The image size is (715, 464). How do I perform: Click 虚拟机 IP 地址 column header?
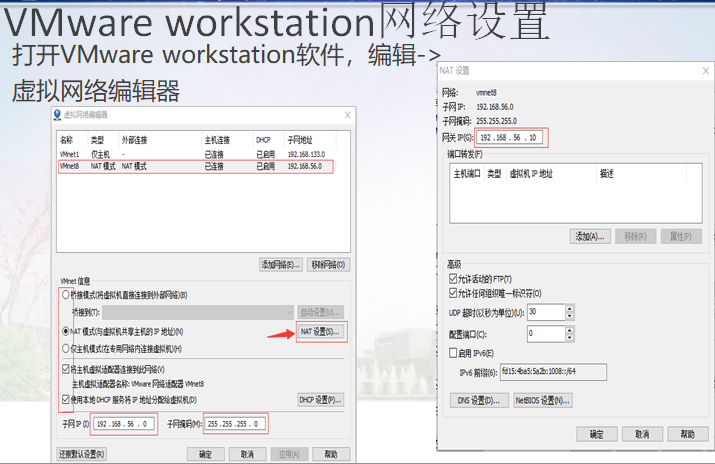coord(531,174)
